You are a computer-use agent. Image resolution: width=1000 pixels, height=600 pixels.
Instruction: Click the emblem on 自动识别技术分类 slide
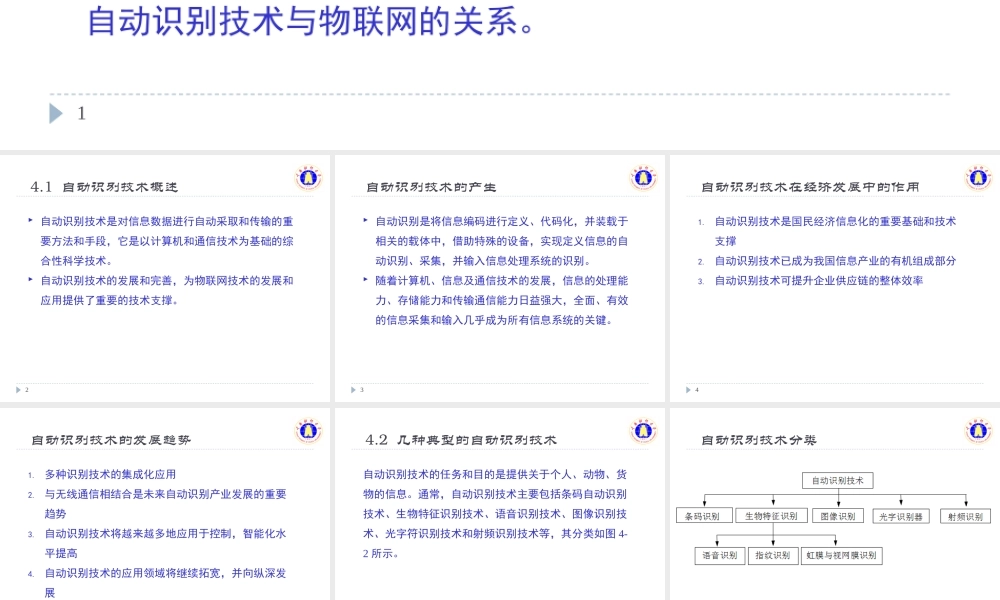(x=979, y=430)
